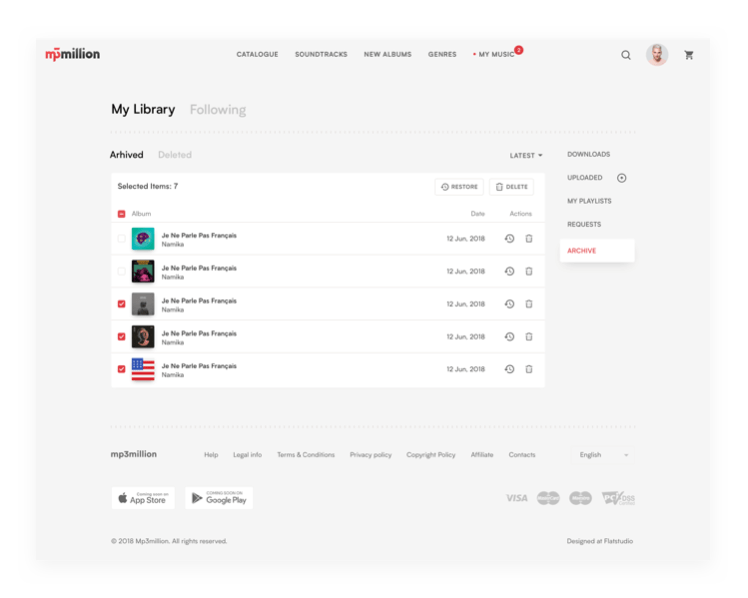Click trash icon in first album row
This screenshot has height=598, width=748.
tap(529, 239)
